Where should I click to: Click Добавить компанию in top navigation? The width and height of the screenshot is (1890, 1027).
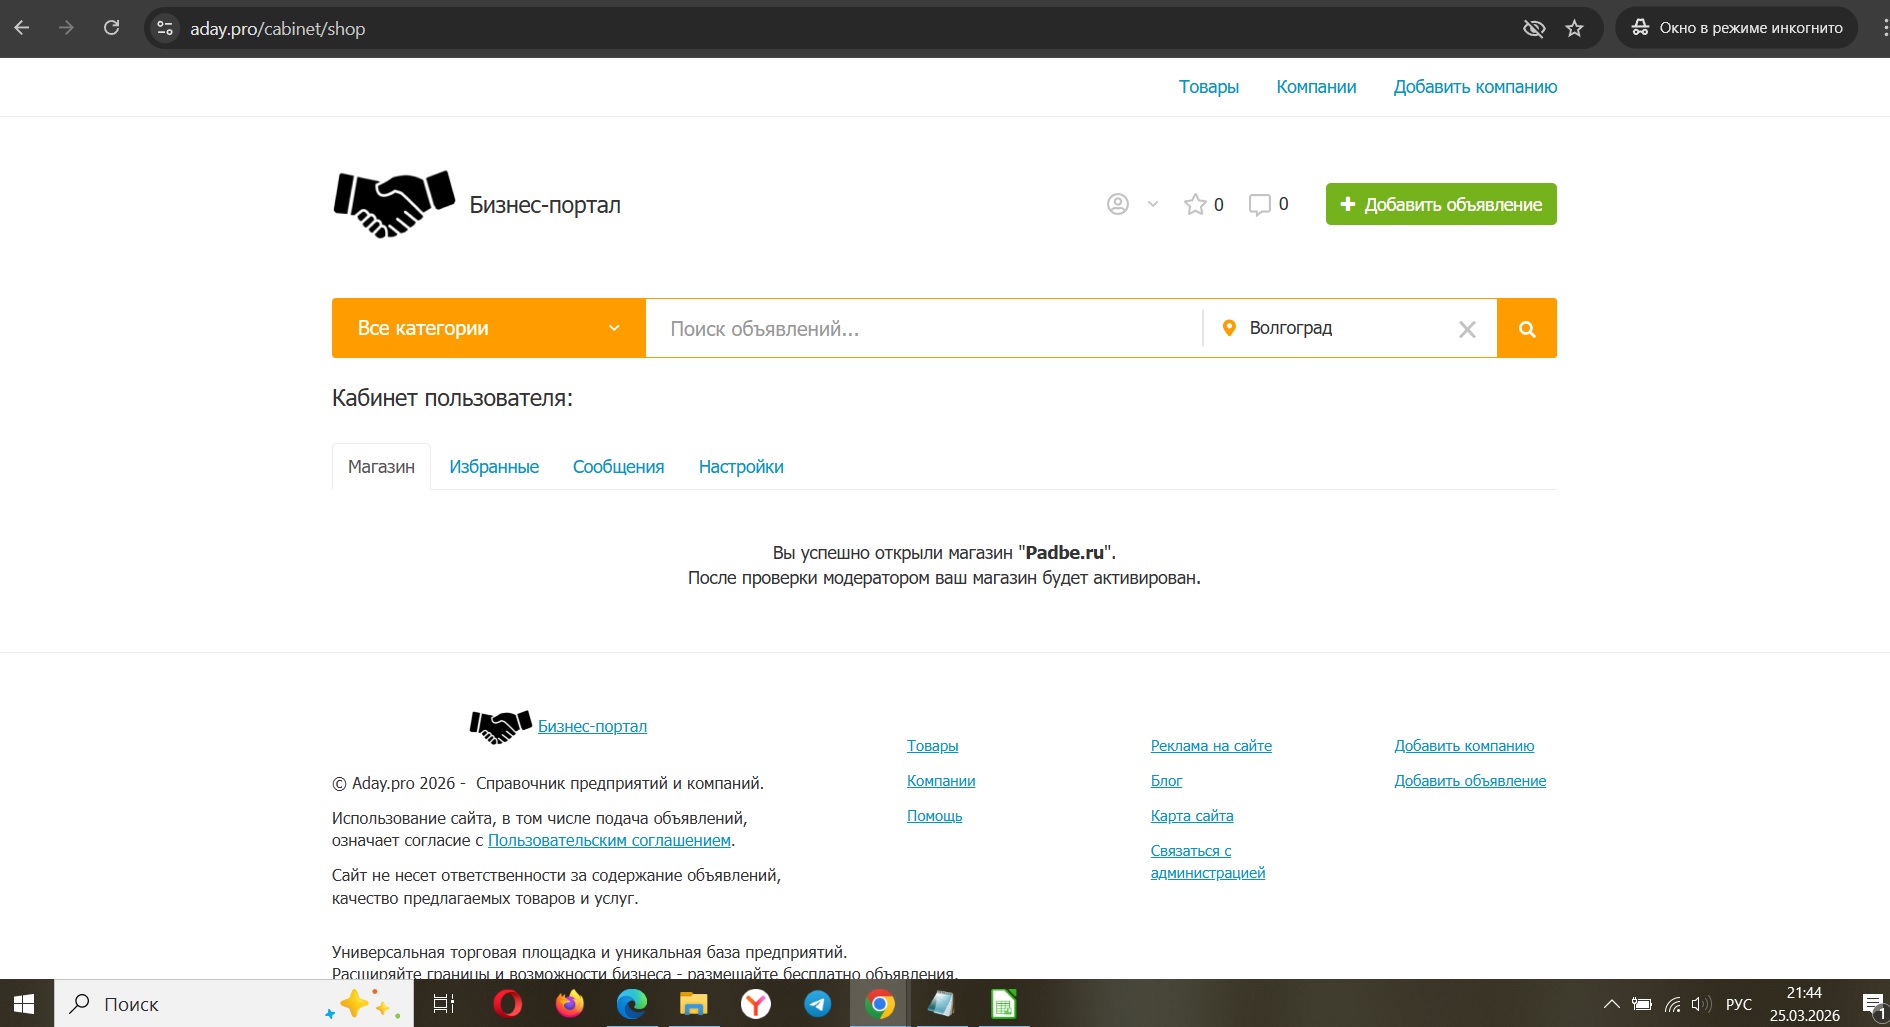pos(1476,87)
